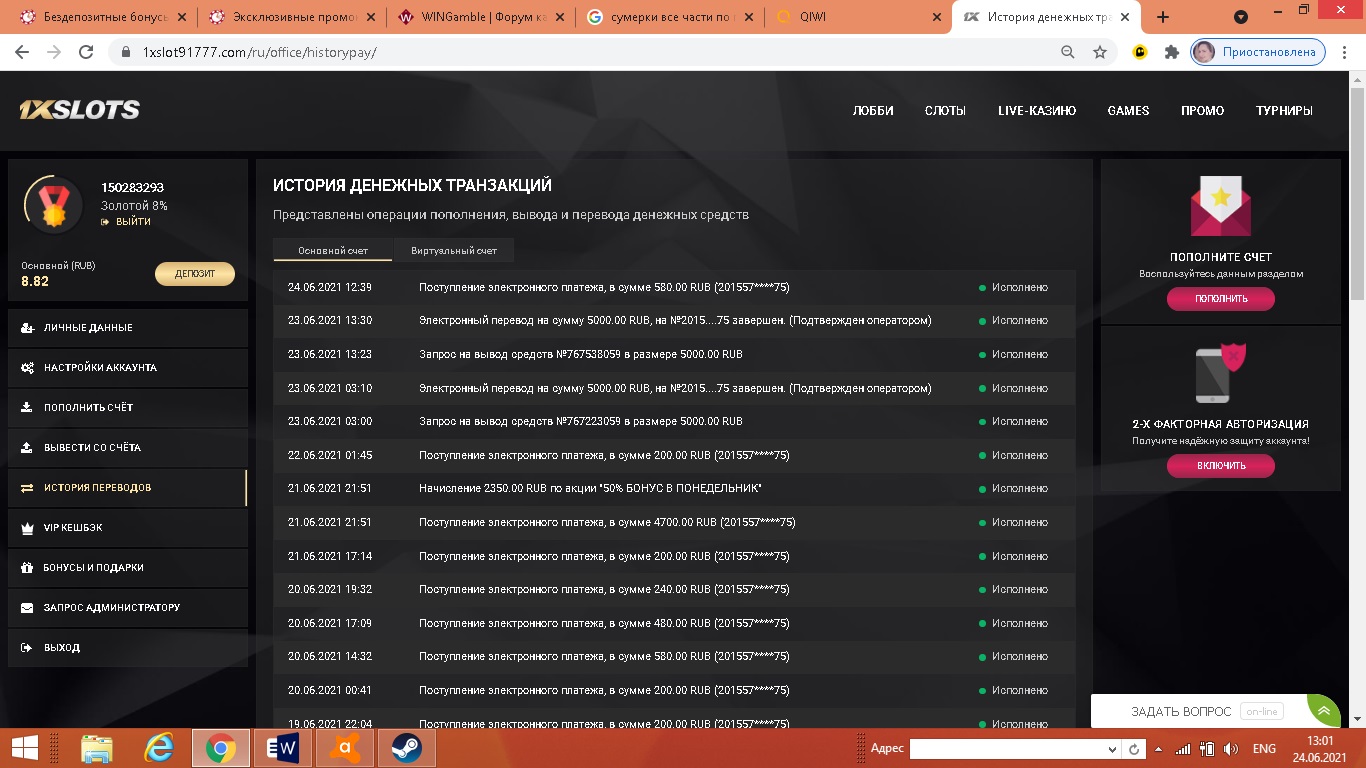Click the crown icon beside VIP КЕШБЭК

click(x=26, y=528)
